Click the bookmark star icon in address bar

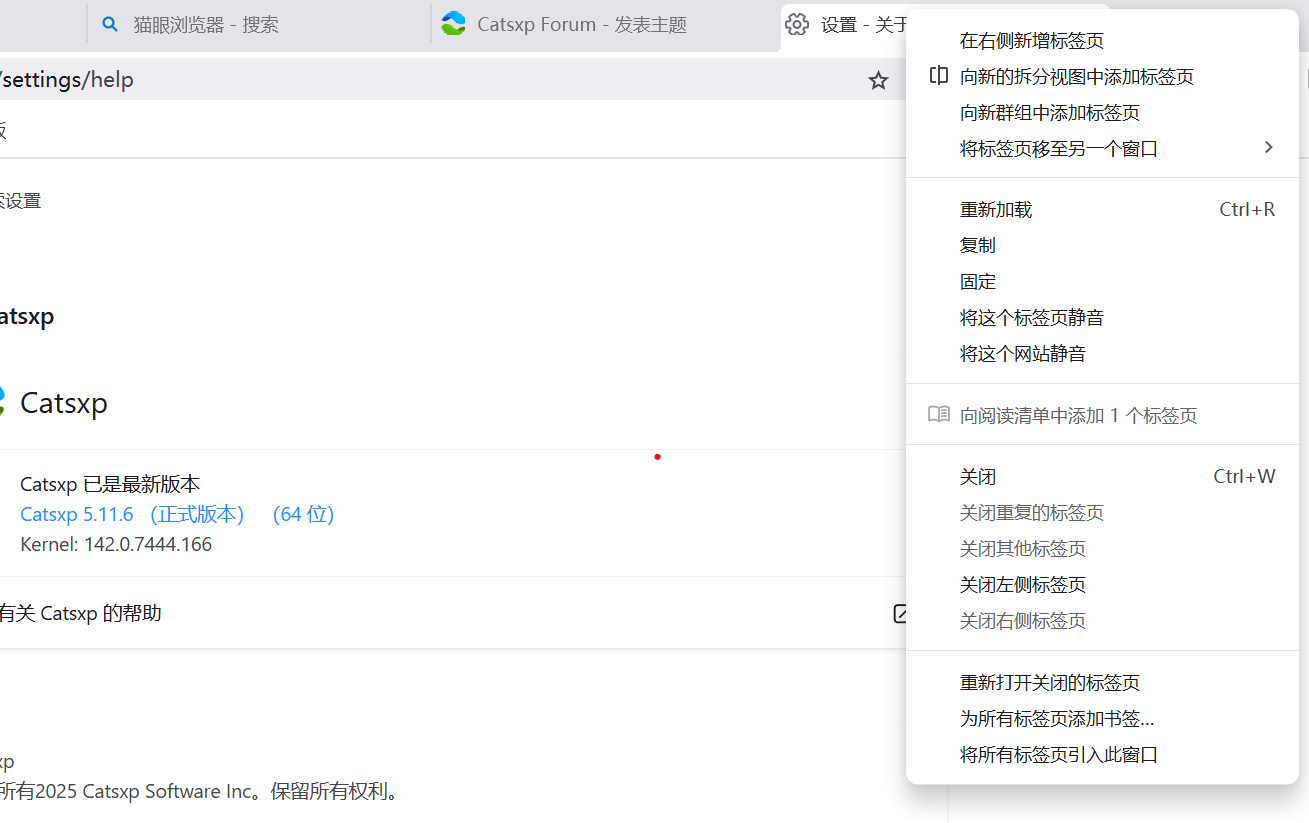pyautogui.click(x=878, y=80)
